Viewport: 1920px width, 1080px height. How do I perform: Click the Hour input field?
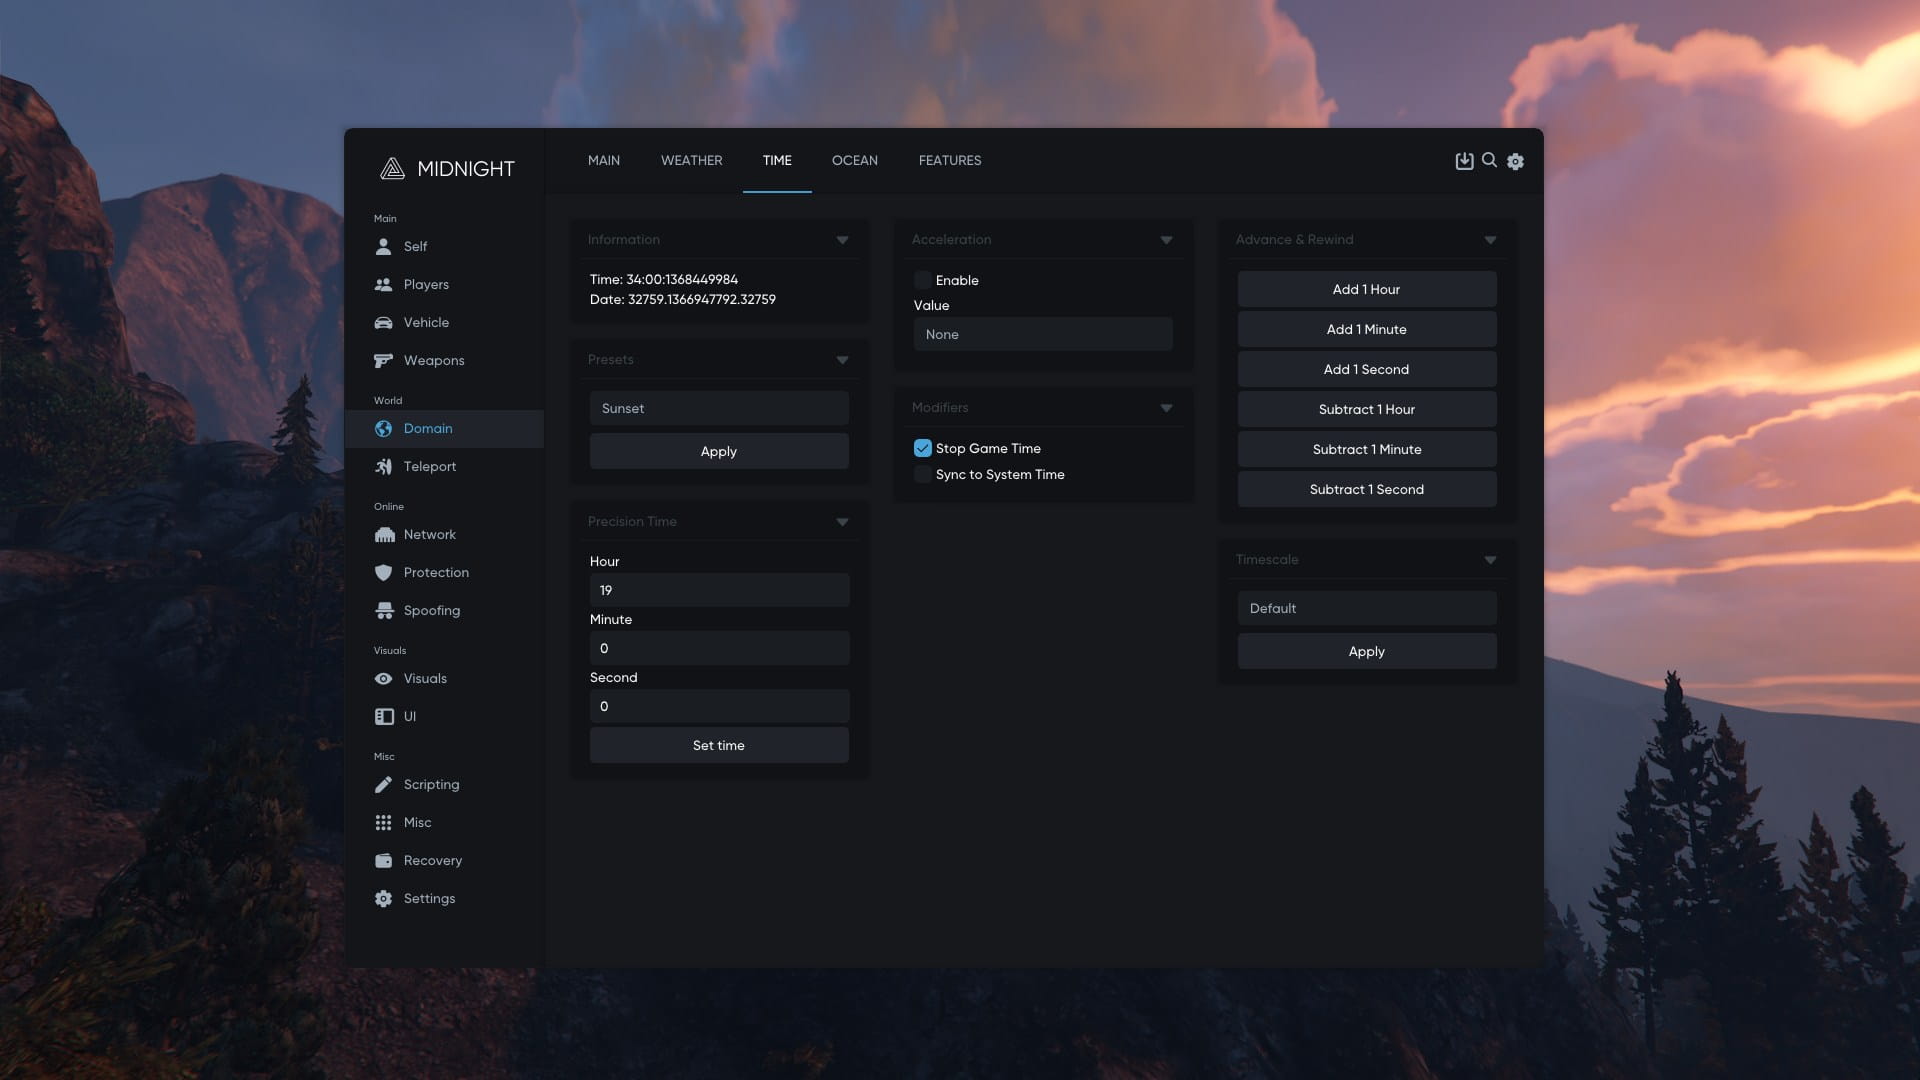pyautogui.click(x=718, y=590)
